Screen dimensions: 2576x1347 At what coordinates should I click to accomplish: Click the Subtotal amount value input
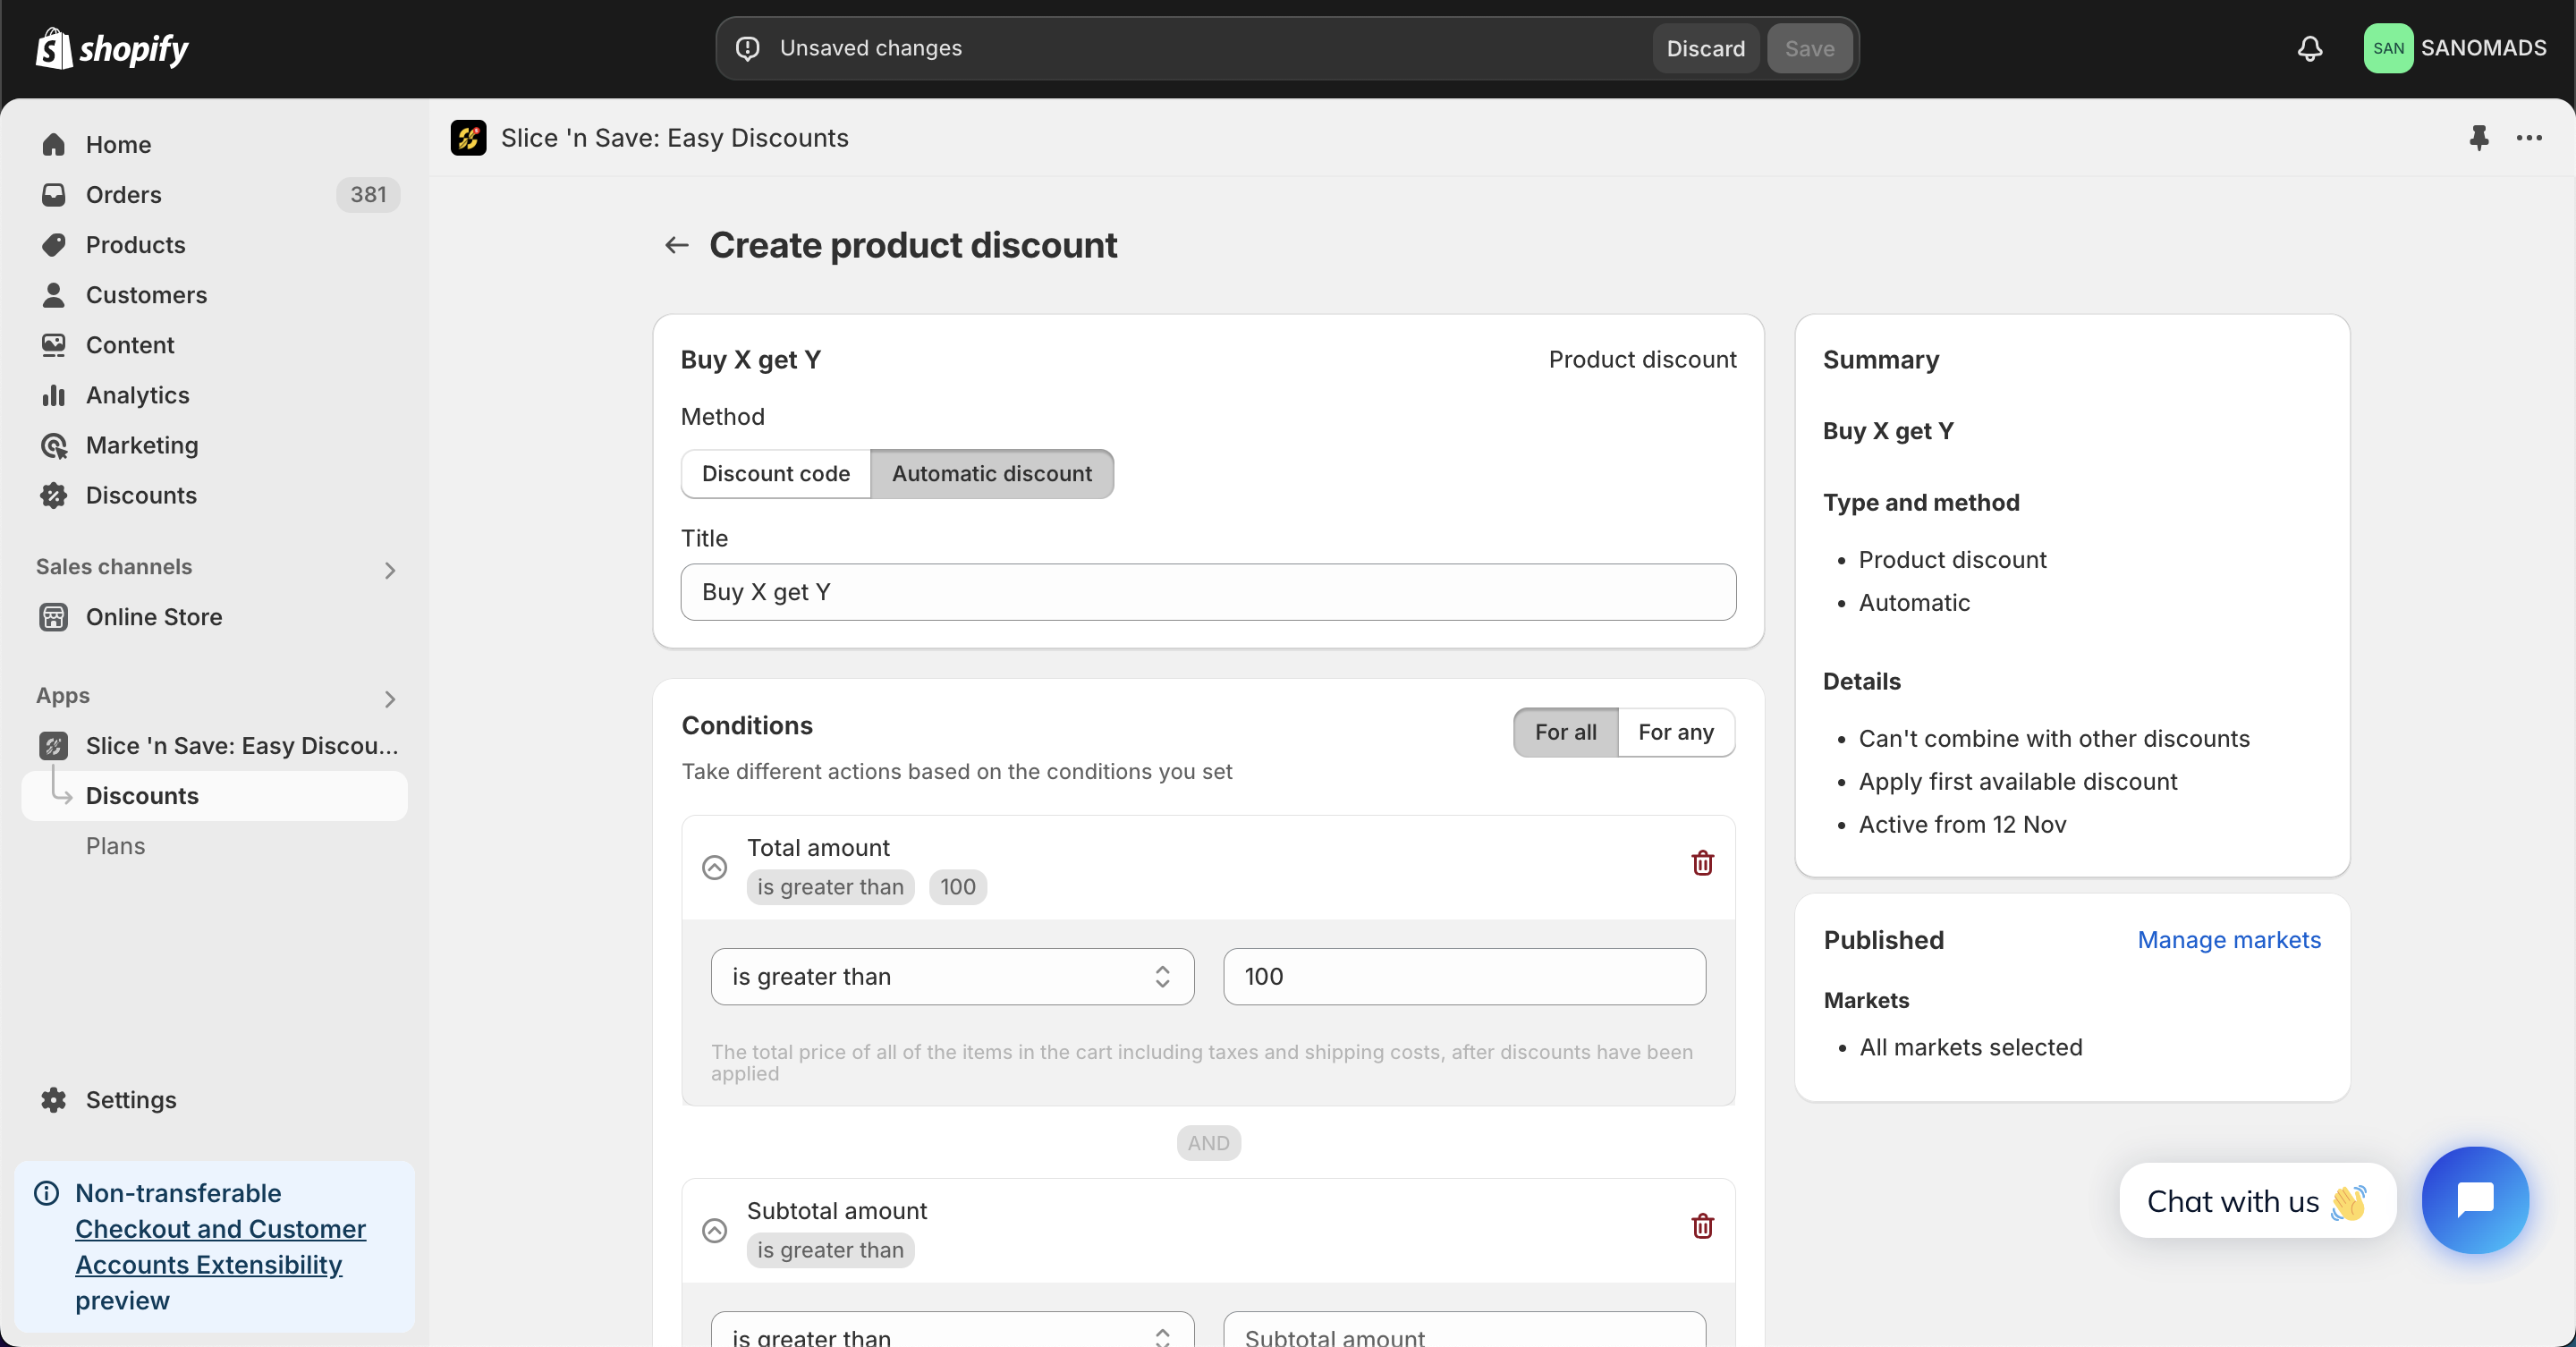1464,1331
